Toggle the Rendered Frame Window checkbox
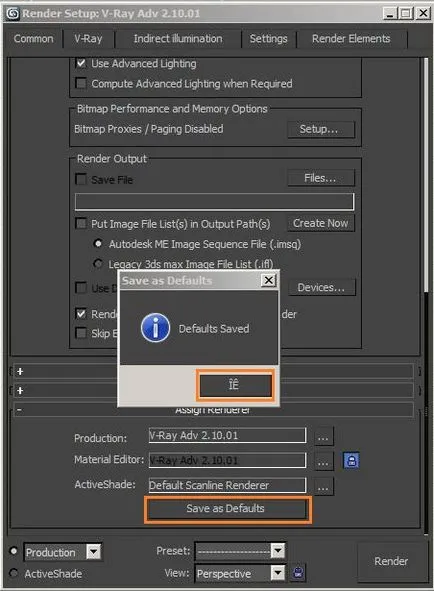The image size is (434, 591). coord(81,314)
